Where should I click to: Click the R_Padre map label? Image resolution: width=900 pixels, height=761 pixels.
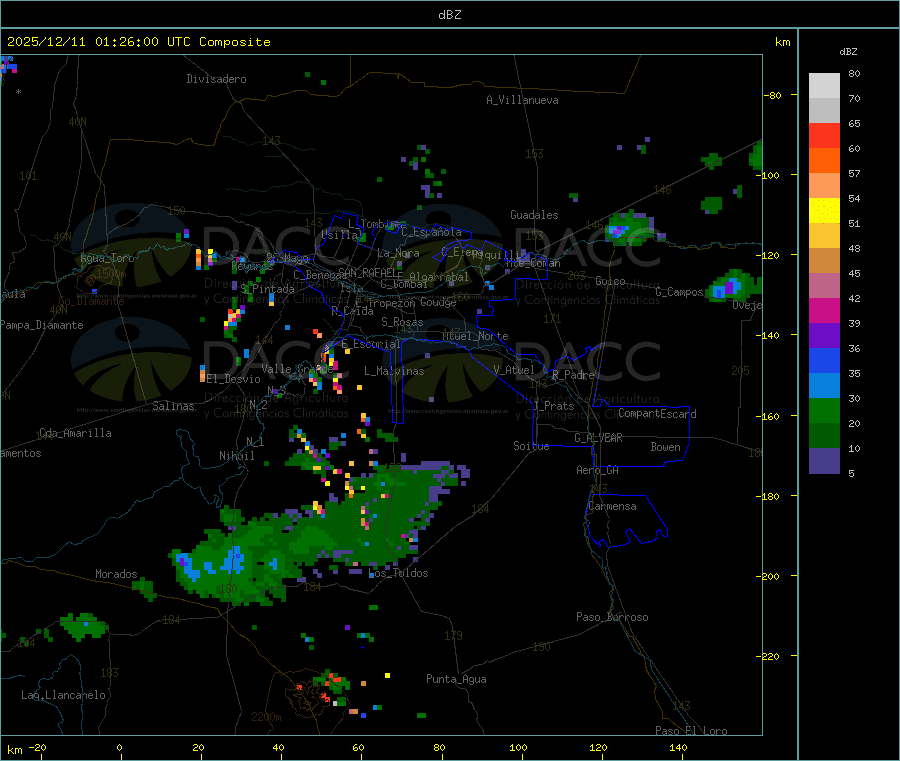coord(573,375)
